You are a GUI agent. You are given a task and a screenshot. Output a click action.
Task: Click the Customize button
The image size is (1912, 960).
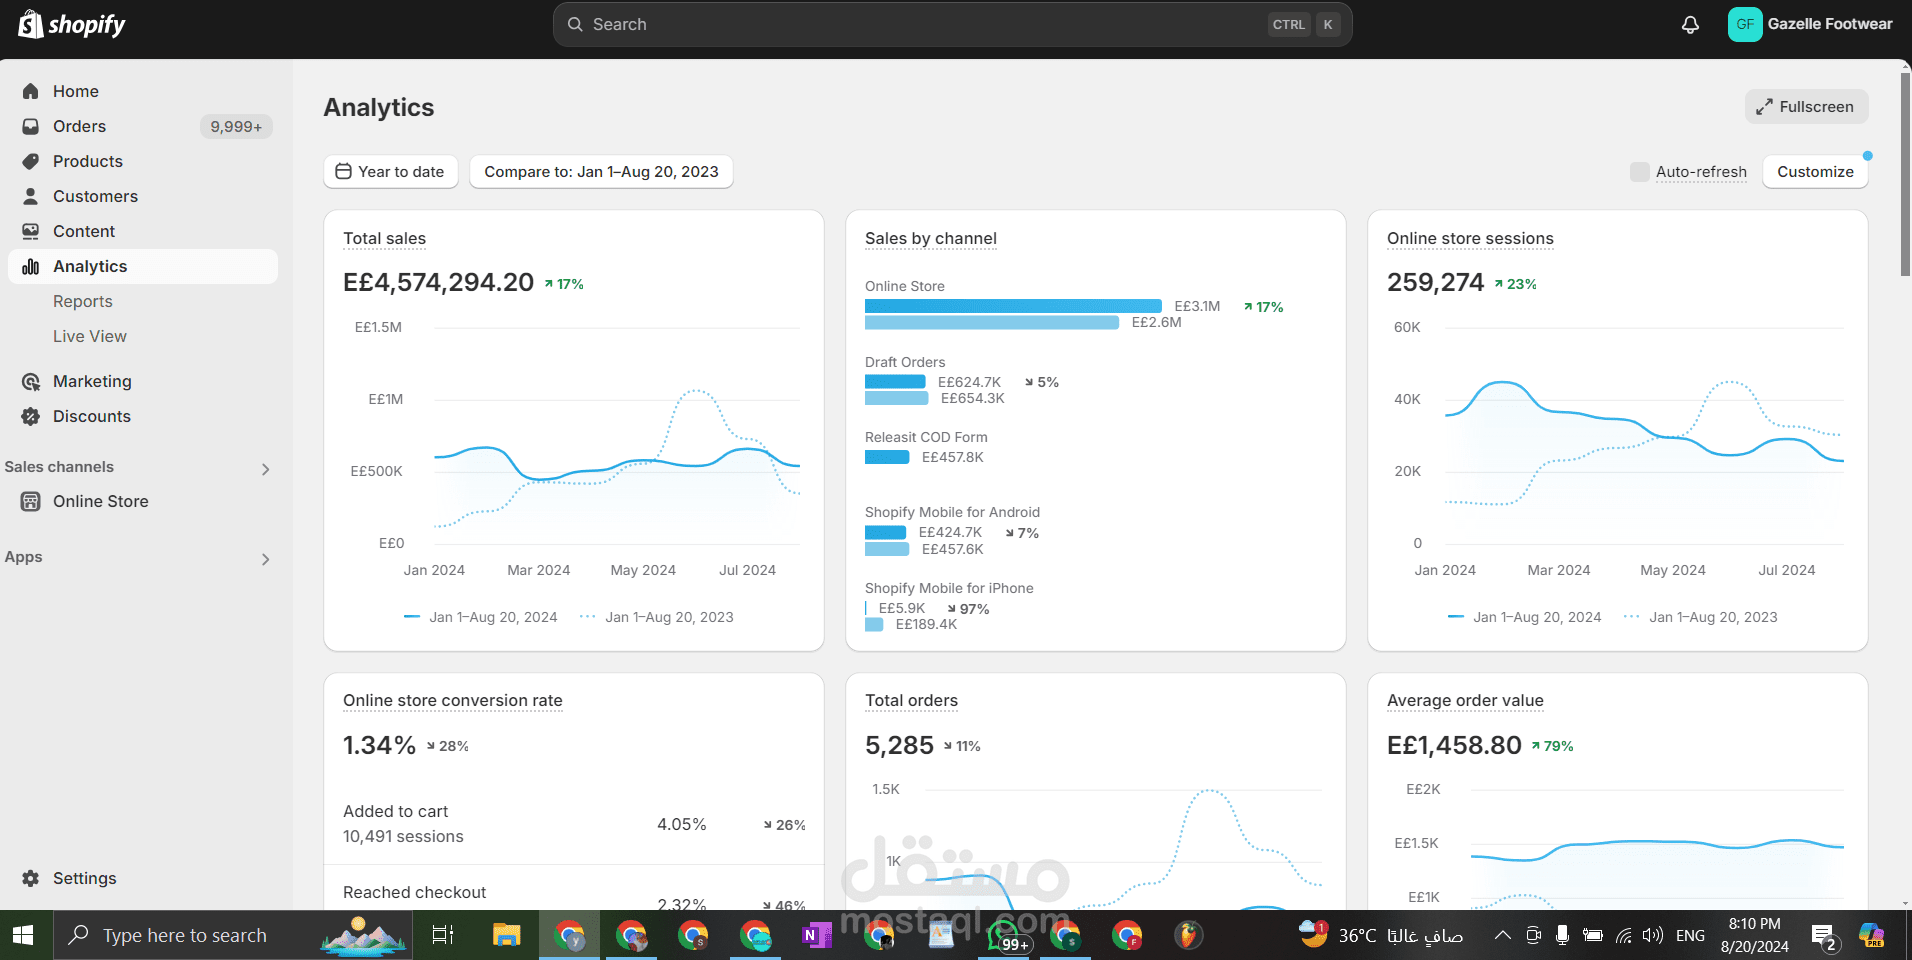pyautogui.click(x=1815, y=172)
